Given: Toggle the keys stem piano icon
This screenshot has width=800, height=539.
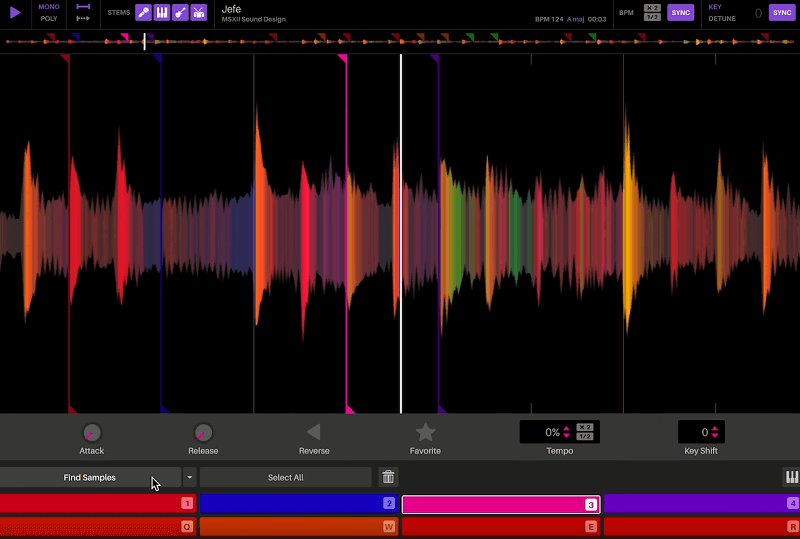Looking at the screenshot, I should coord(161,13).
